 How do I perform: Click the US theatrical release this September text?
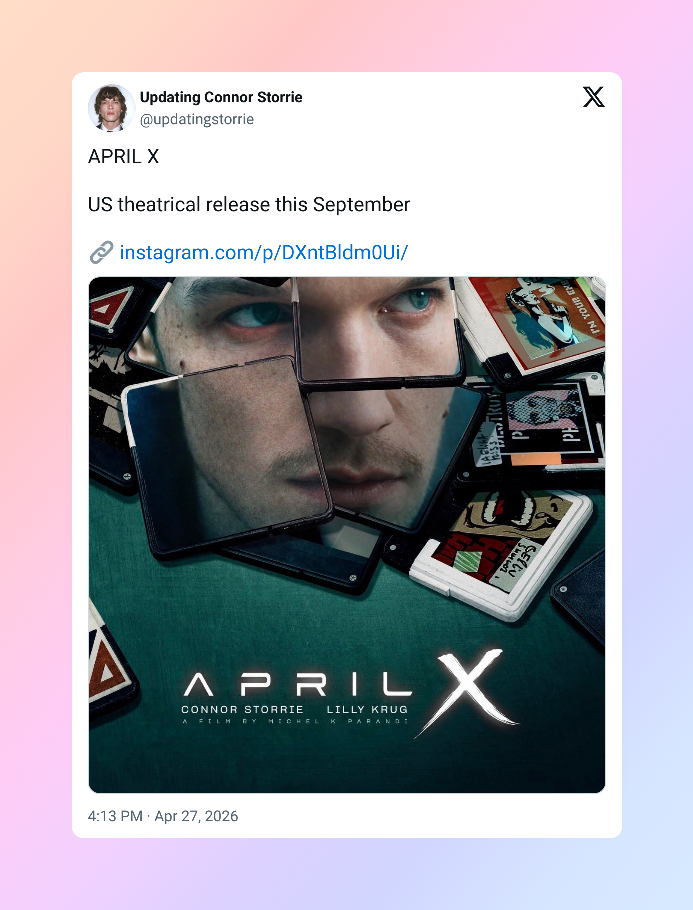249,204
